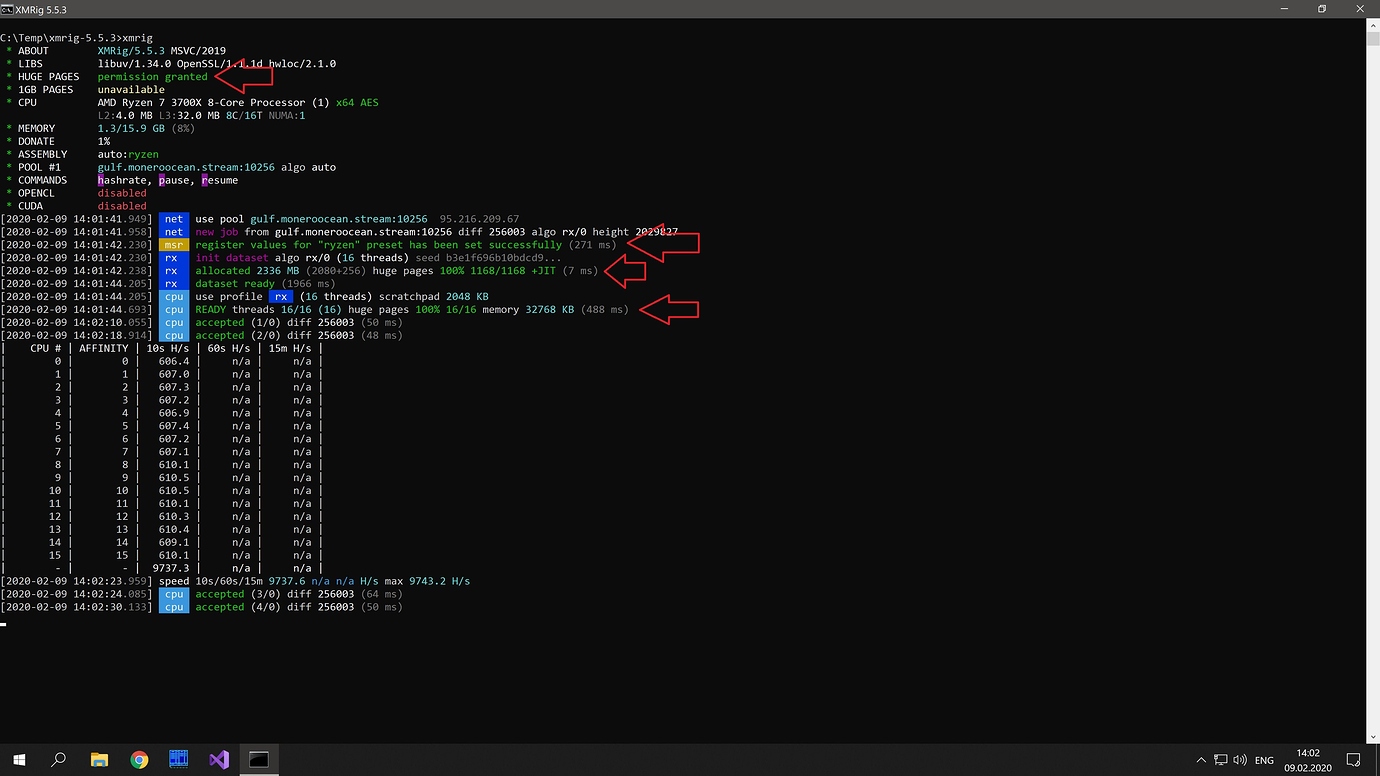Image resolution: width=1380 pixels, height=776 pixels.
Task: Click the "resume" command word
Action: click(x=220, y=180)
